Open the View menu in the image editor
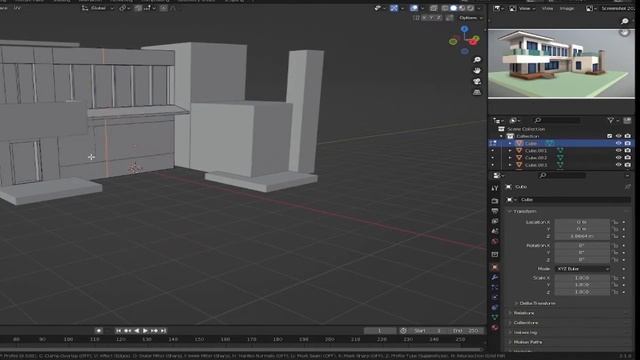640x360 pixels. click(x=547, y=8)
